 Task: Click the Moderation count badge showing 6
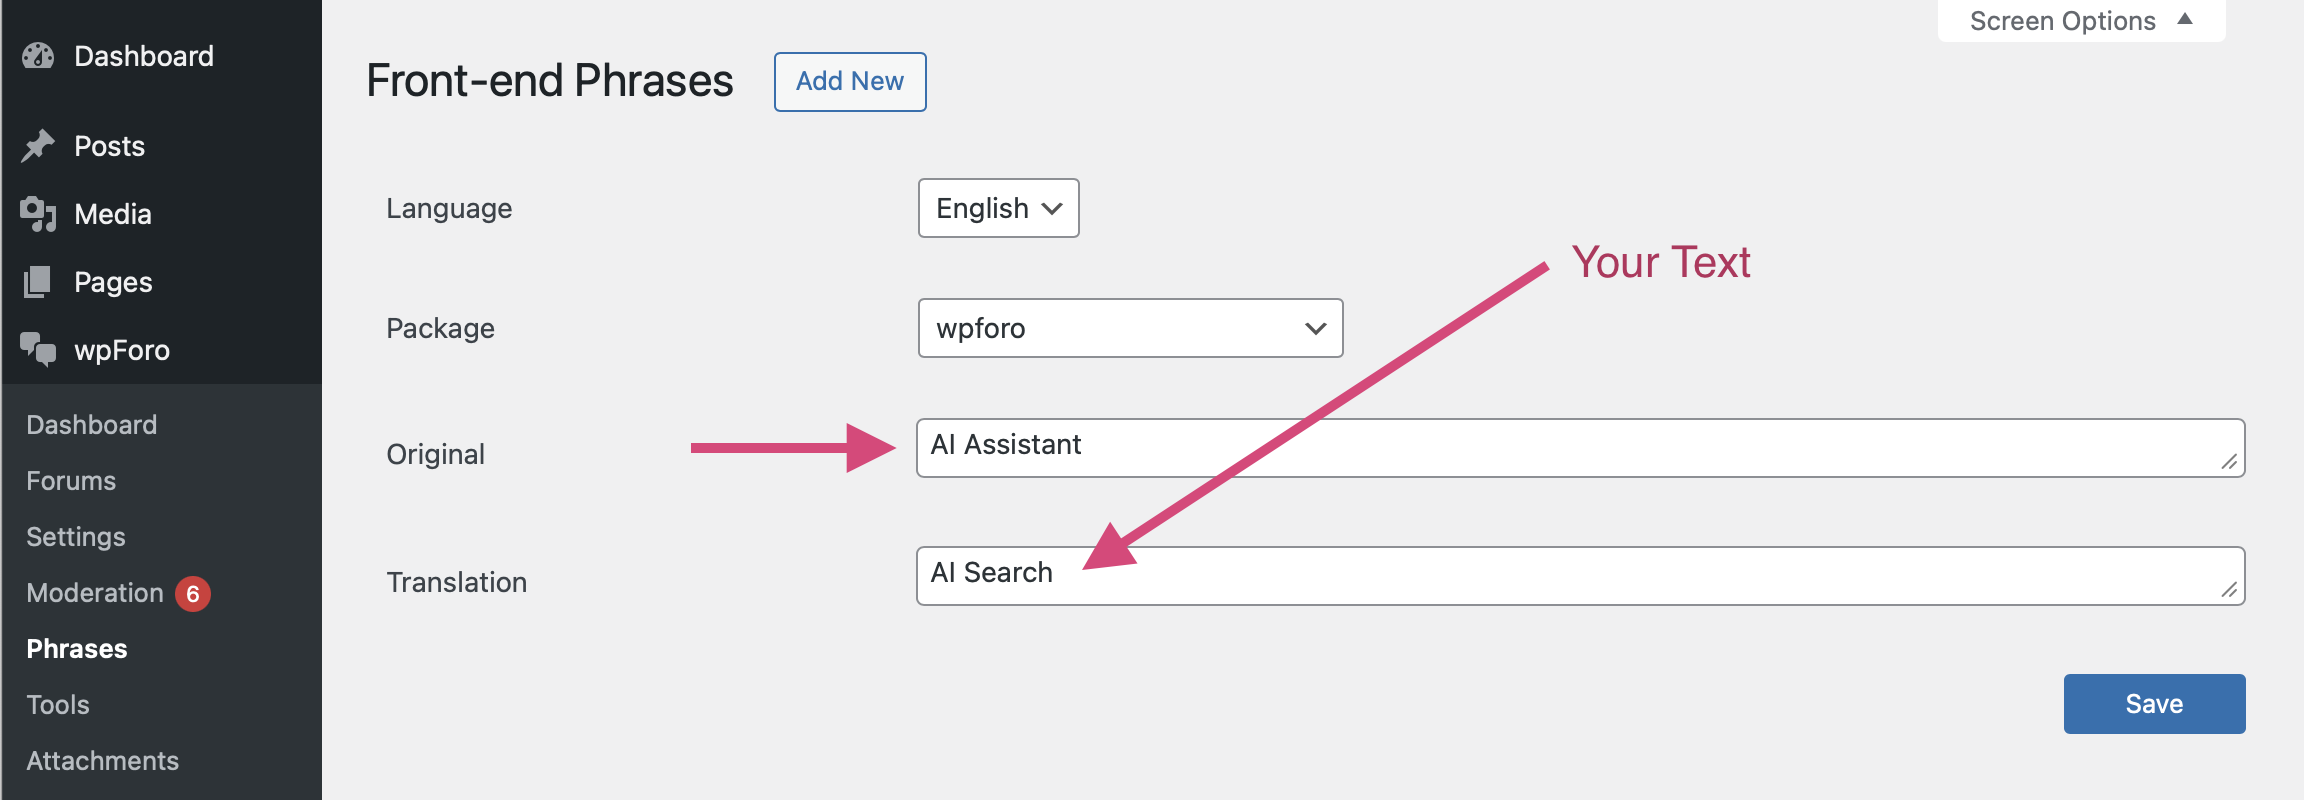tap(193, 593)
